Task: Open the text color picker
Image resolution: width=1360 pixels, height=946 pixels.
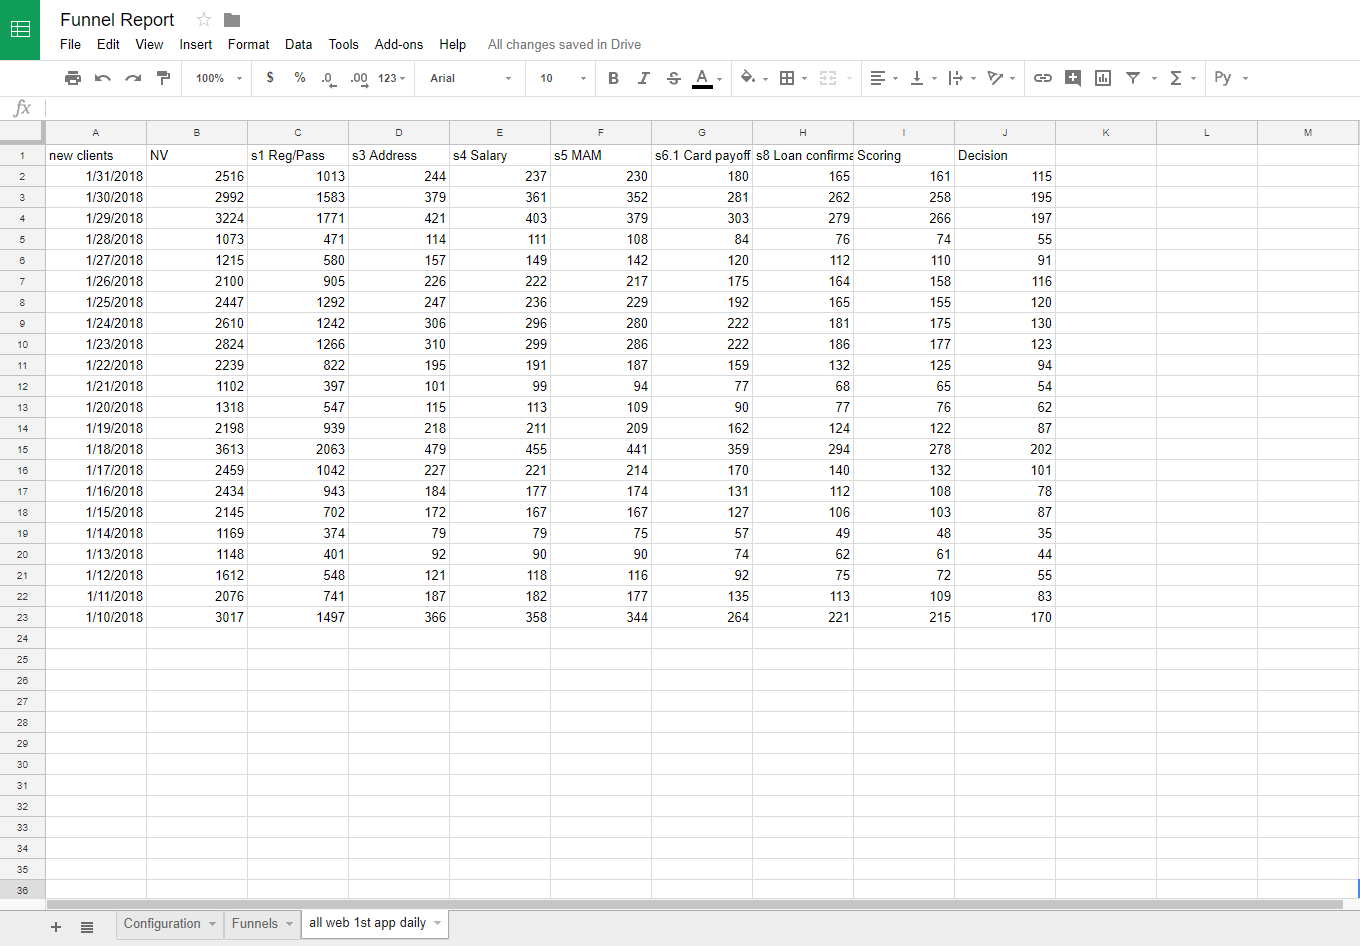Action: [704, 78]
